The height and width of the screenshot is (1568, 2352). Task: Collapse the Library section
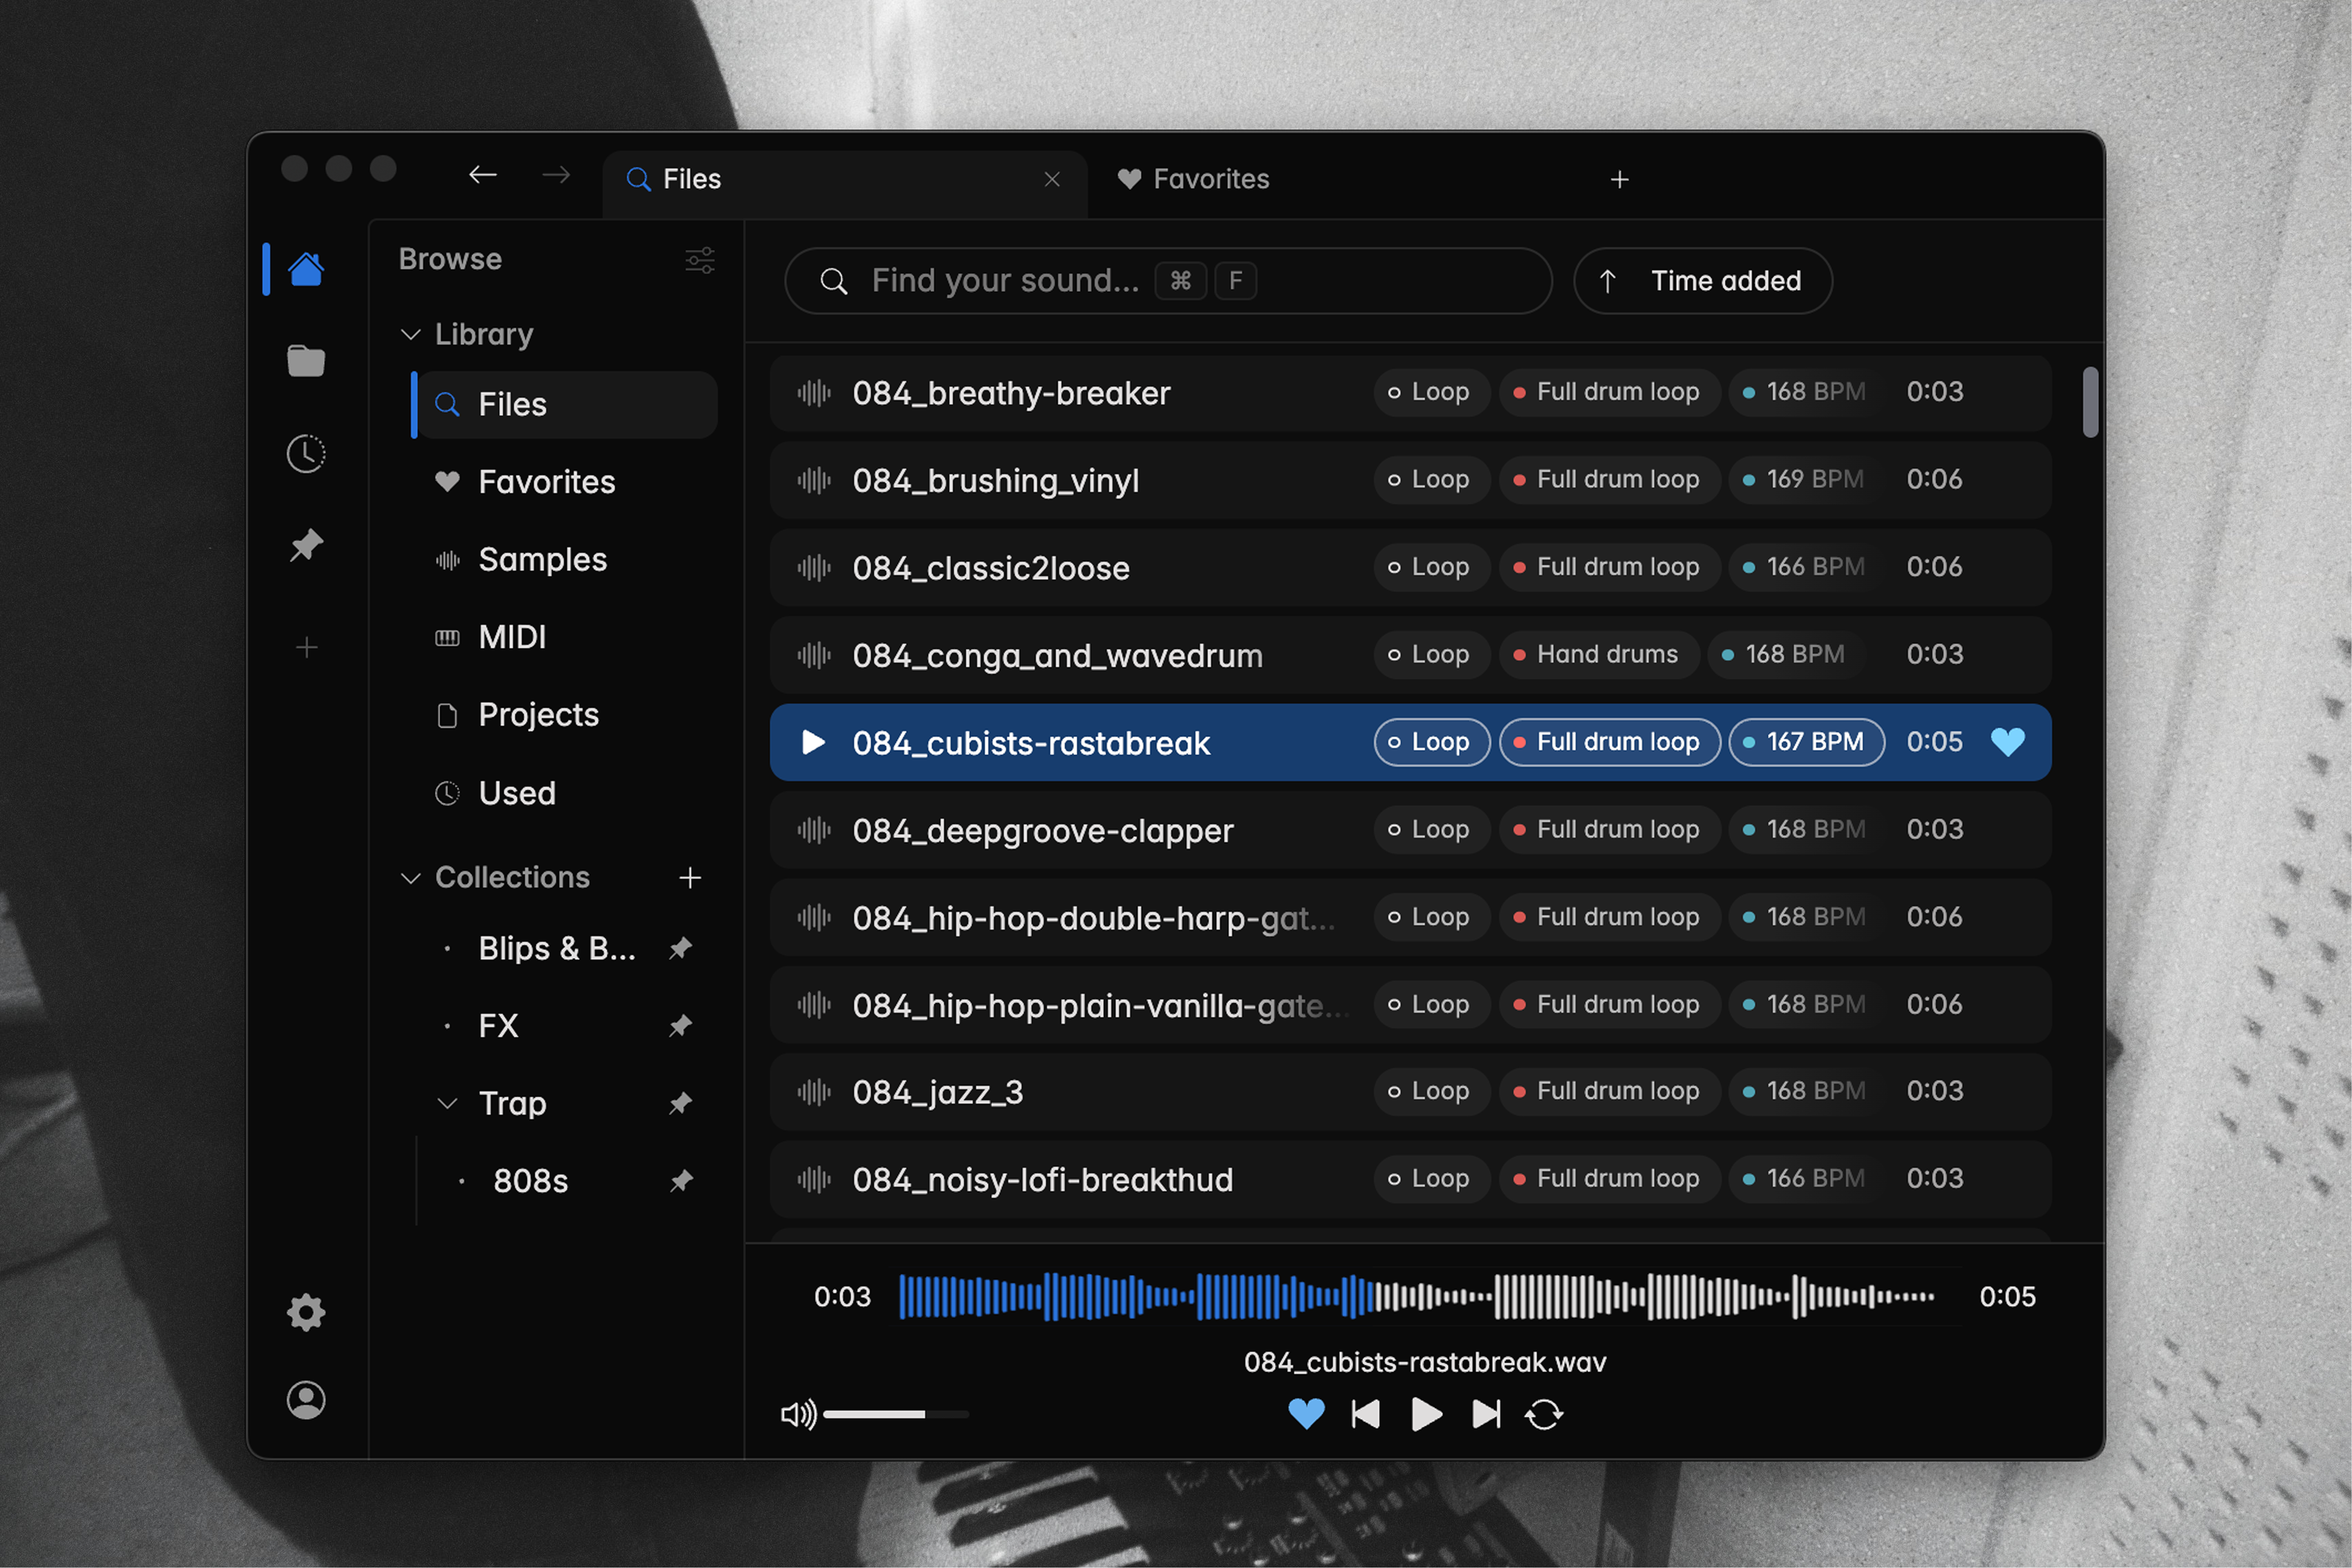[410, 334]
